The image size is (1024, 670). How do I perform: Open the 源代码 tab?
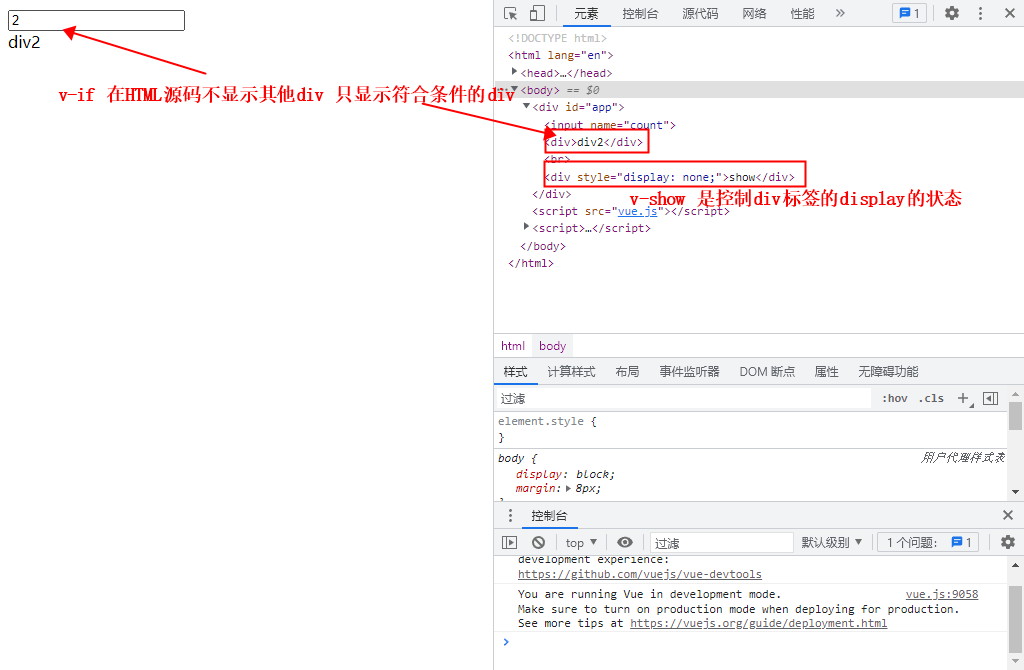[700, 14]
